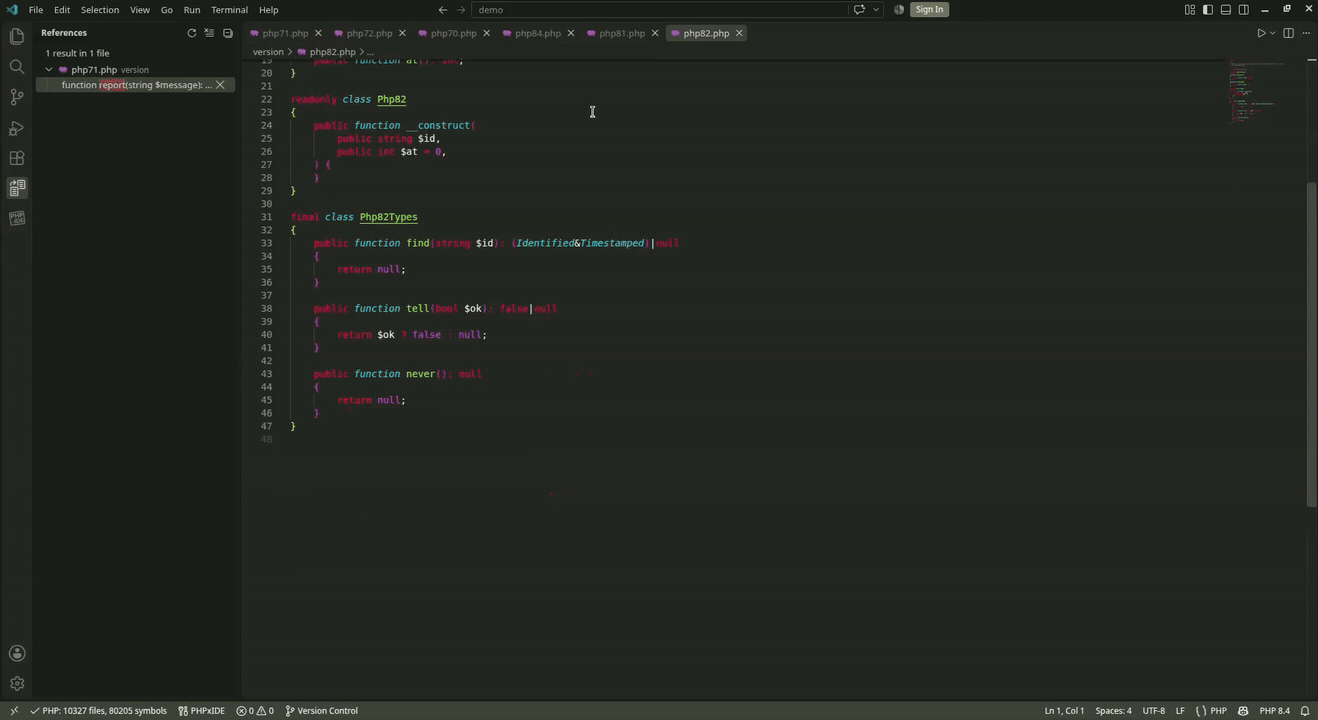Change the Spaces: 4 indentation setting
The height and width of the screenshot is (720, 1318).
1113,711
